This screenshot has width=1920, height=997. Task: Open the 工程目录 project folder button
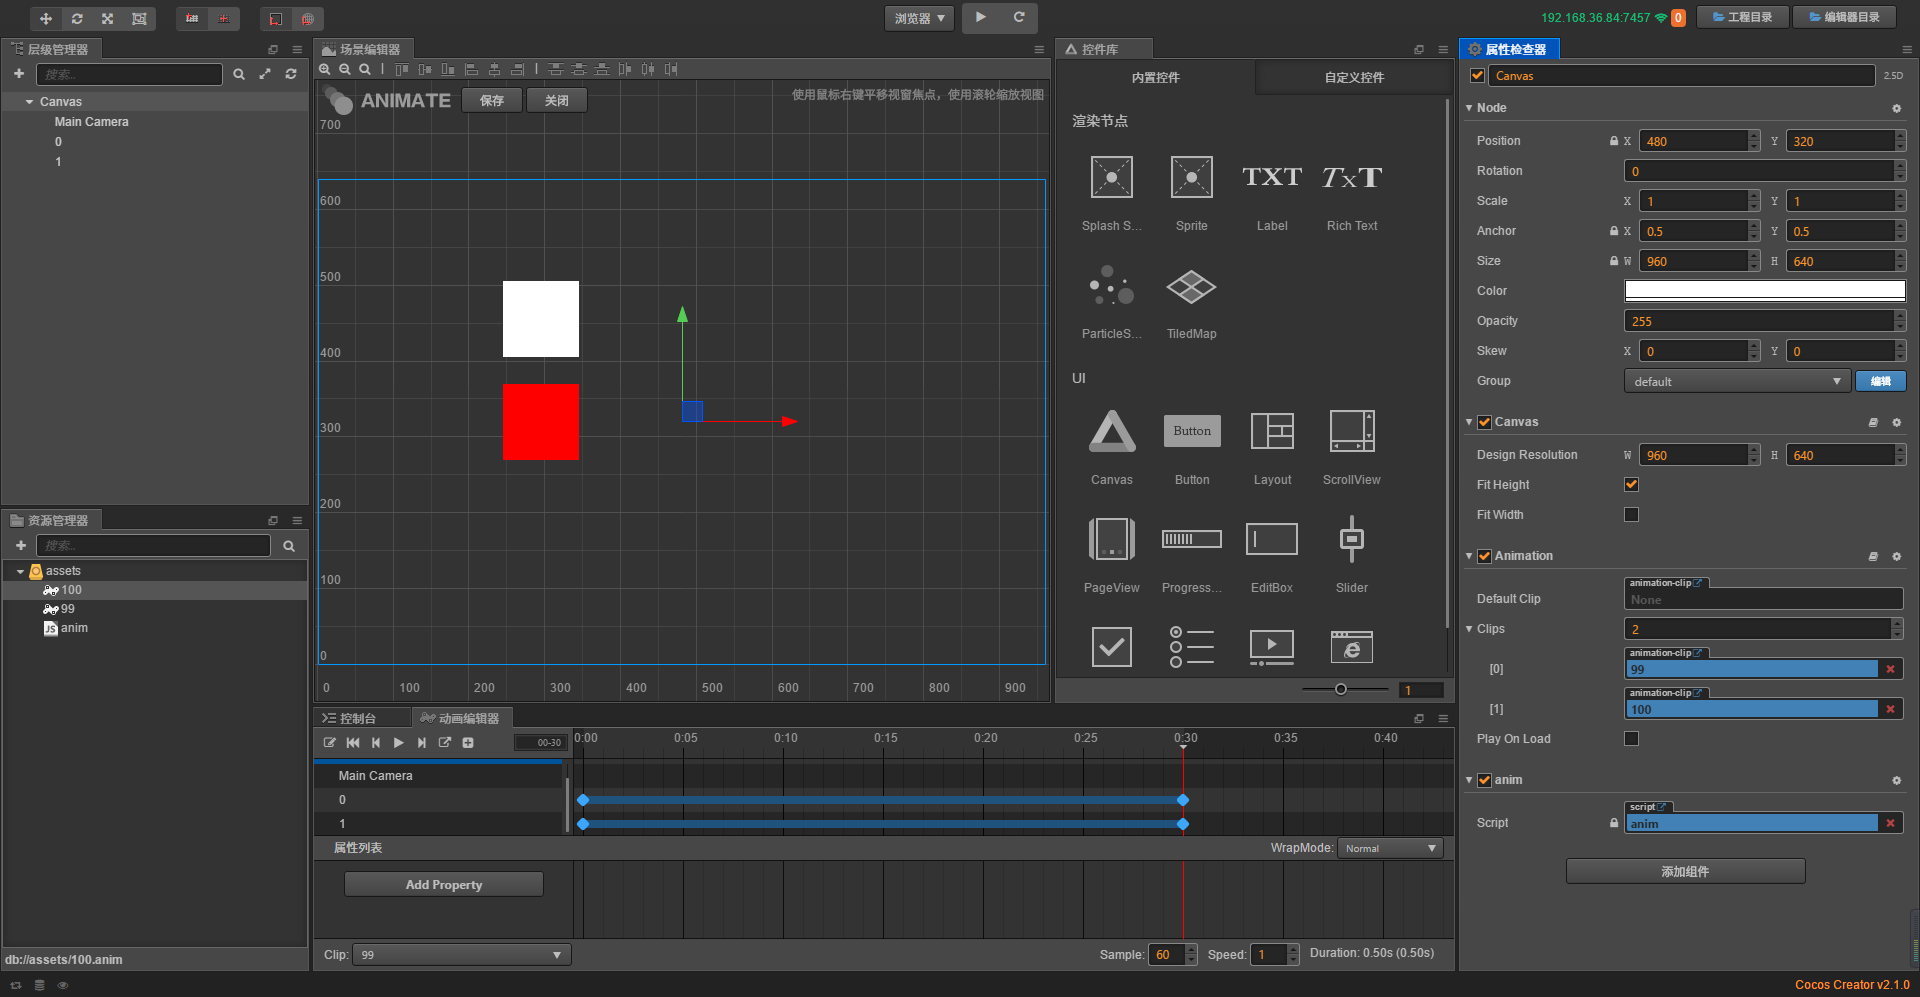tap(1743, 18)
